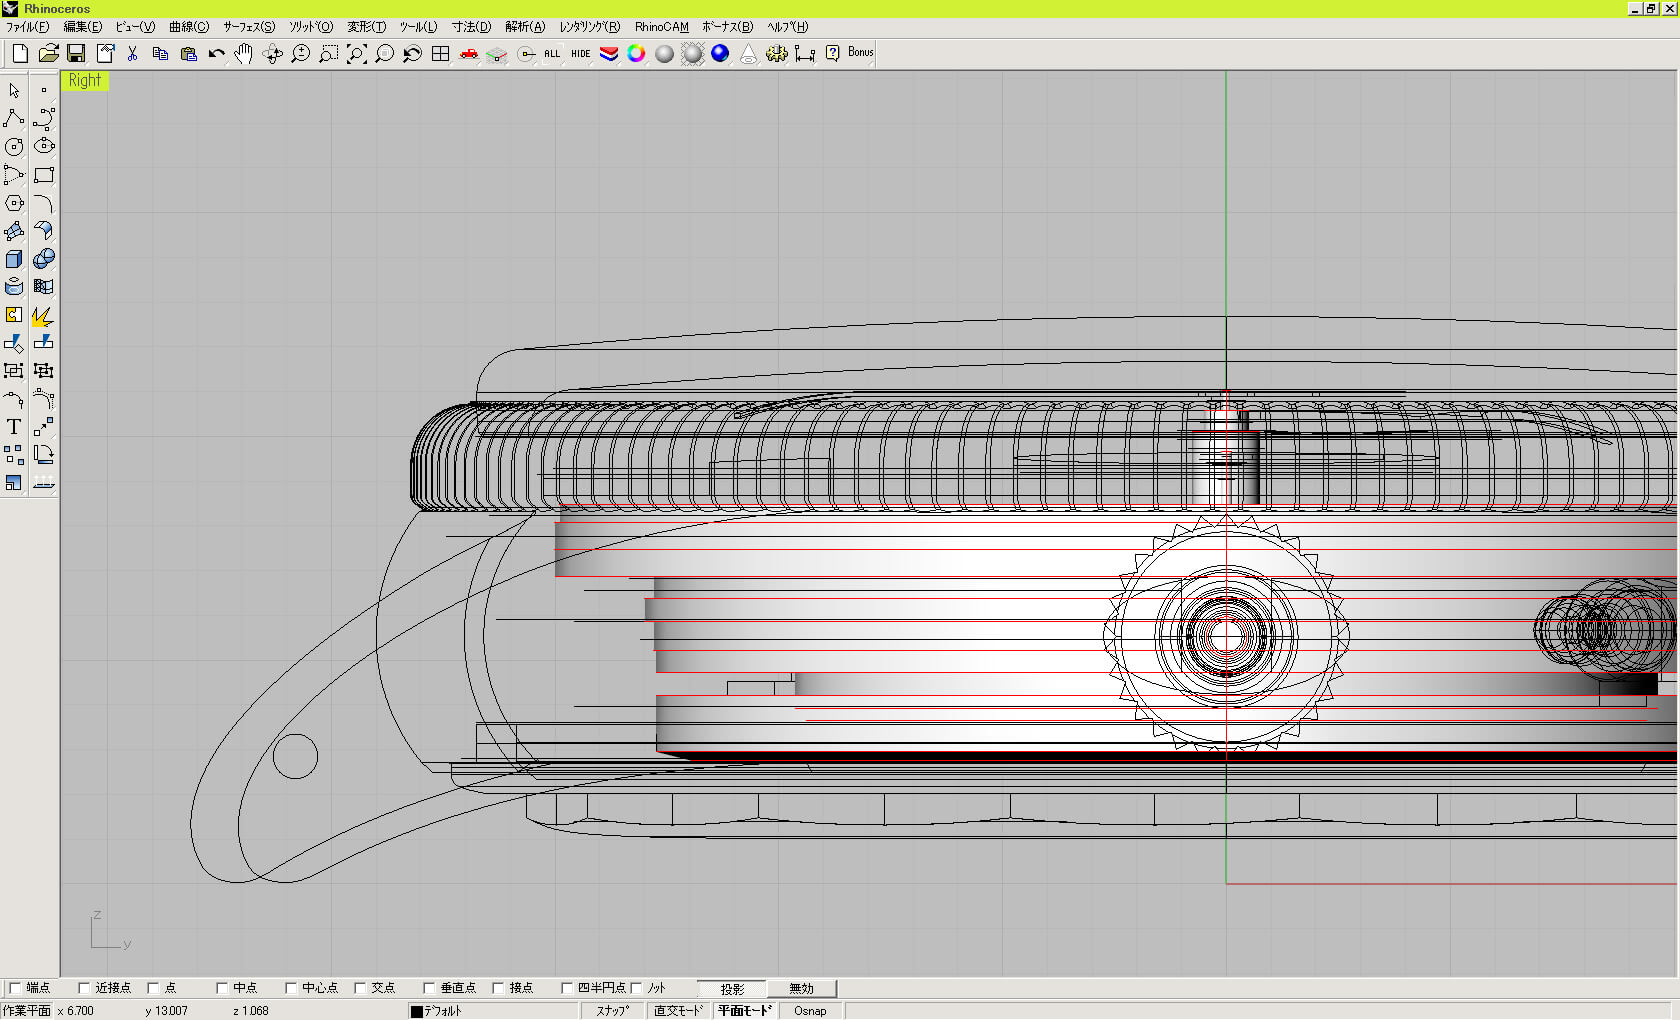Viewport: 1680px width, 1020px height.
Task: Open the 曲線(C) menu
Action: (x=188, y=27)
